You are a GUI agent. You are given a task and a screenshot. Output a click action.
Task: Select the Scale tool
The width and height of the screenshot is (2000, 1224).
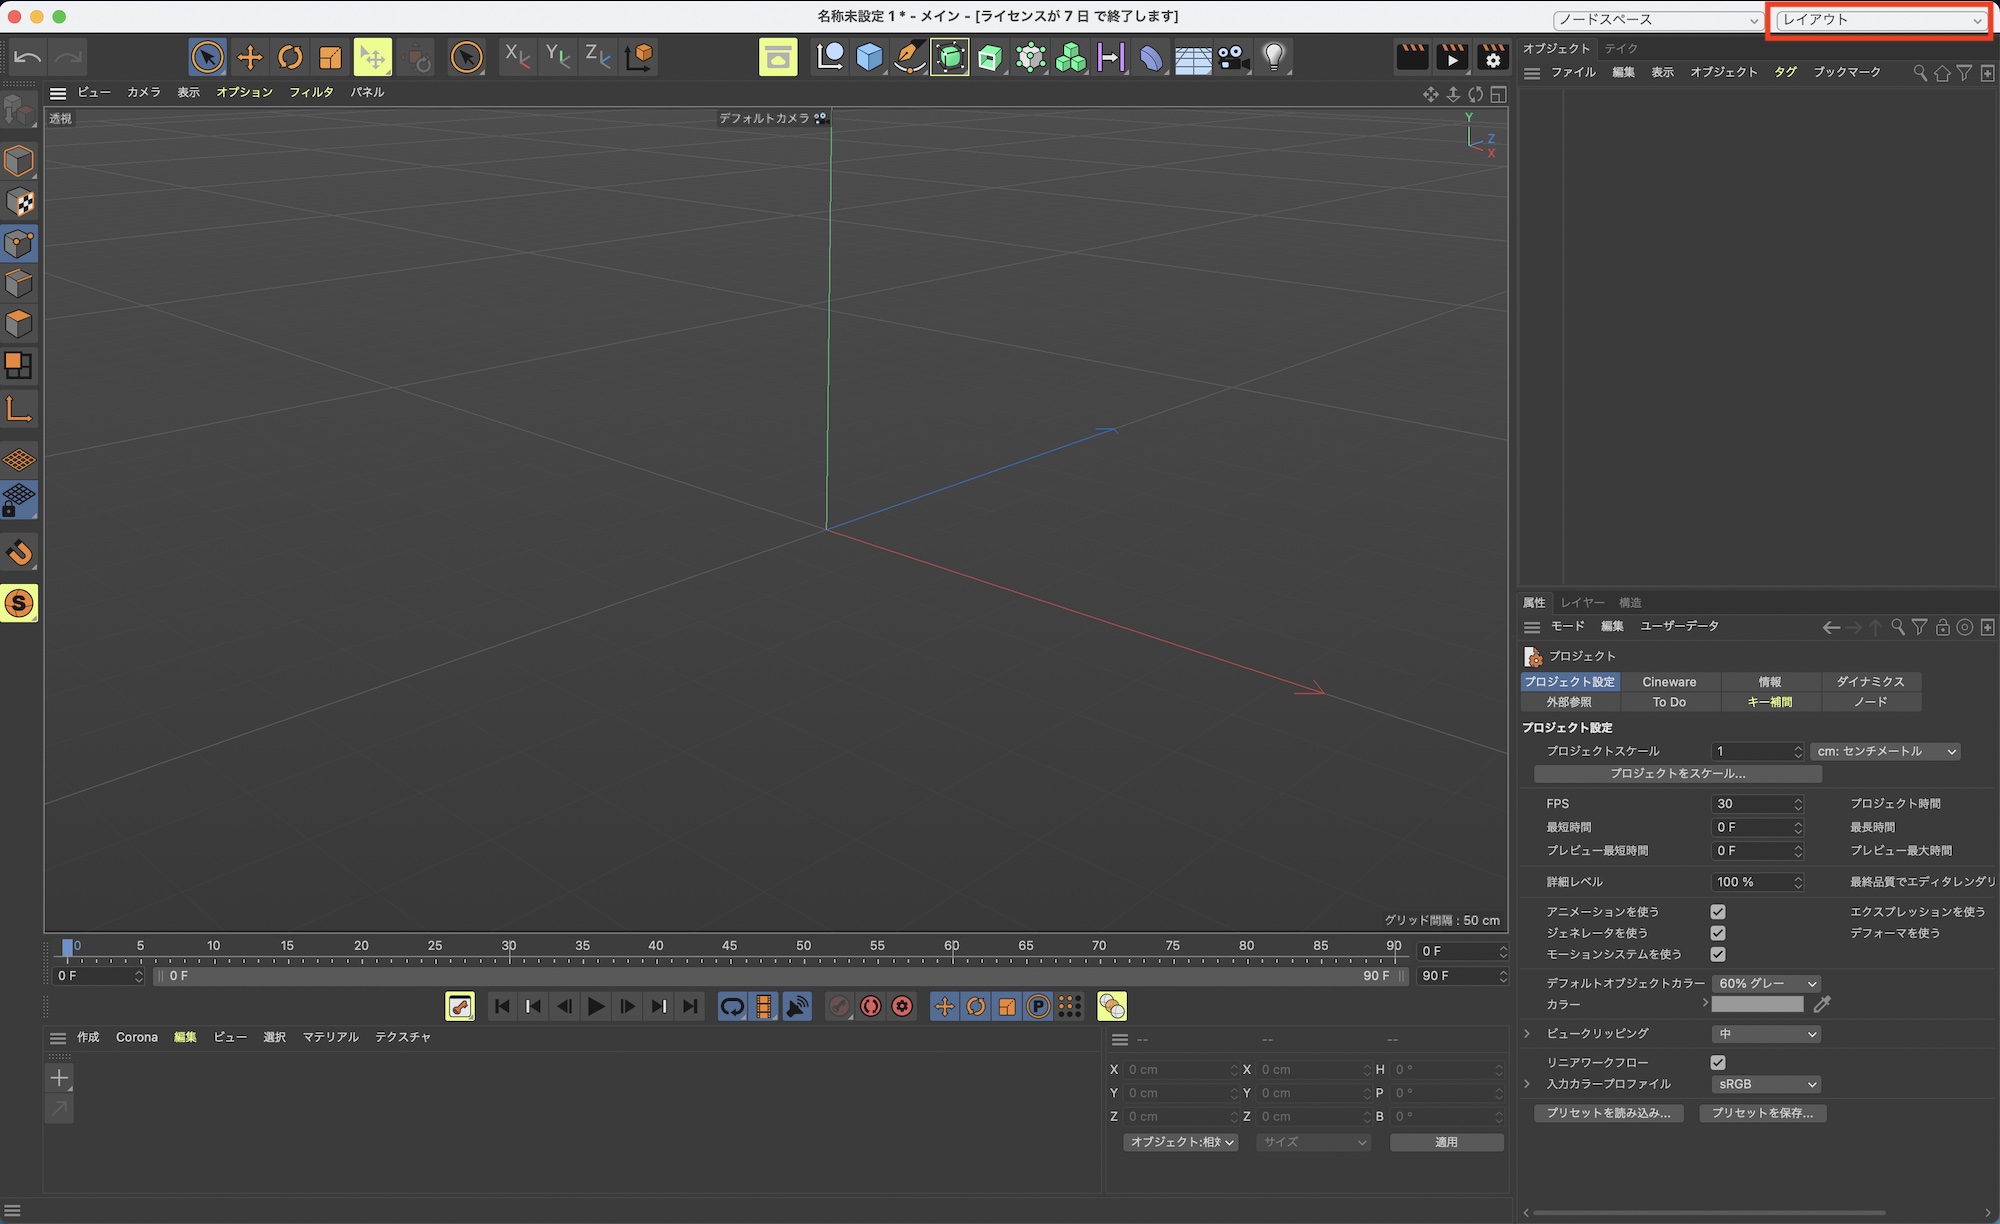pyautogui.click(x=330, y=57)
